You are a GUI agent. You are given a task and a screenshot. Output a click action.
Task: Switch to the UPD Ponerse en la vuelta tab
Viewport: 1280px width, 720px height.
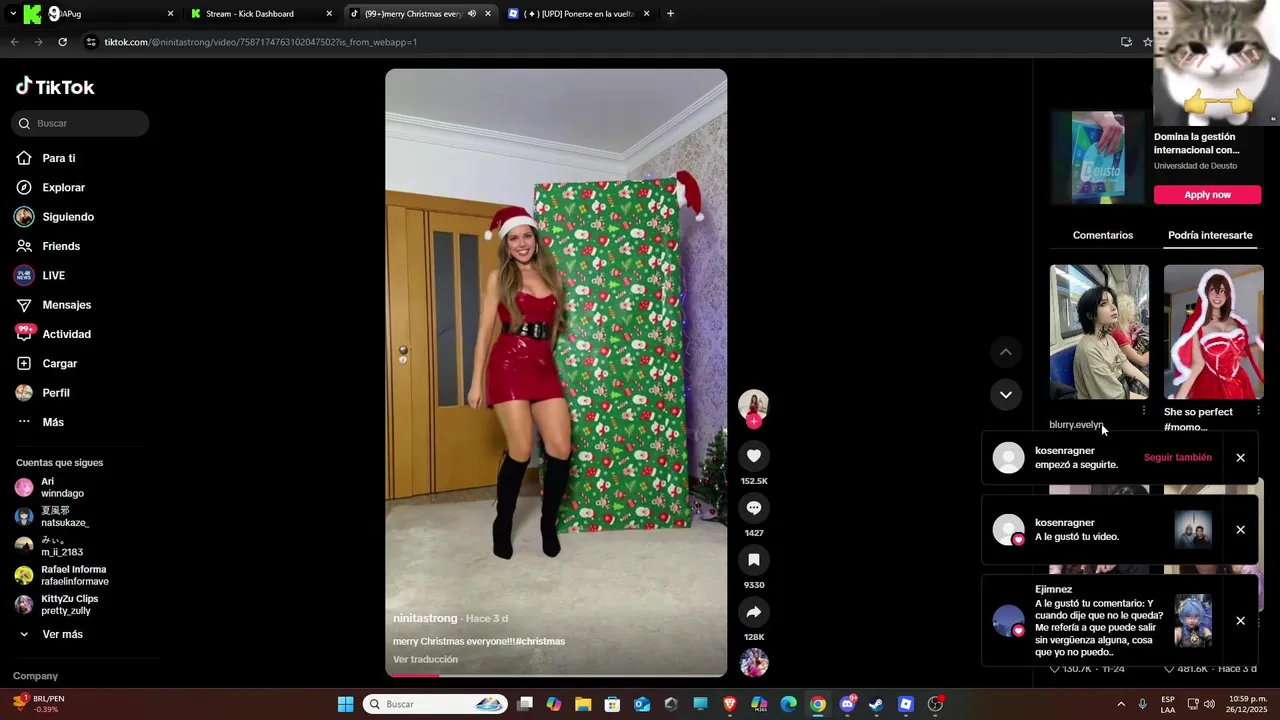tap(580, 14)
